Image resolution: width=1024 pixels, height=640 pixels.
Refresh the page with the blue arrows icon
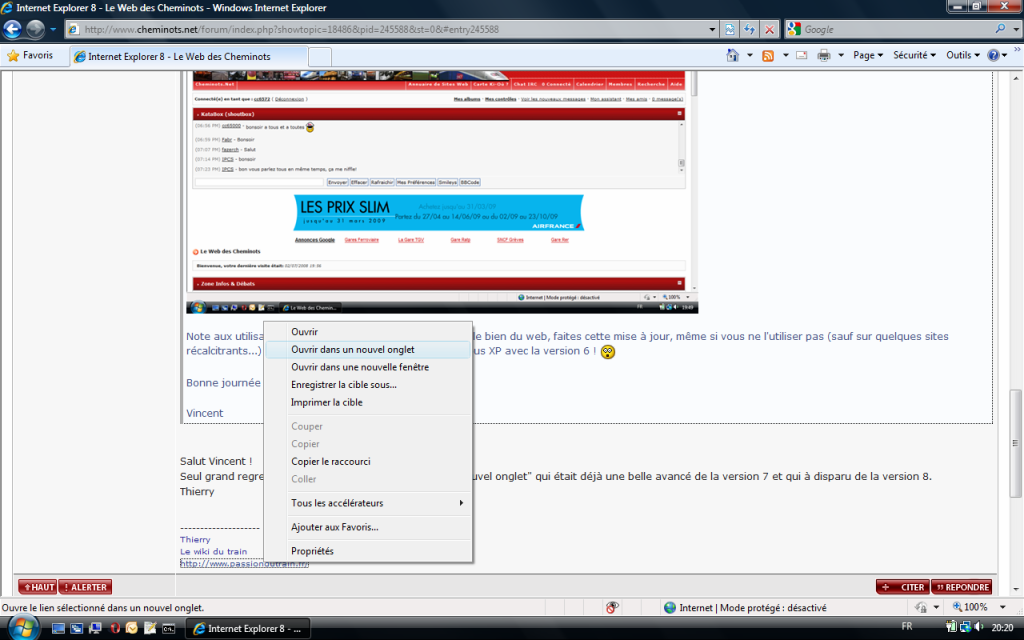point(749,29)
